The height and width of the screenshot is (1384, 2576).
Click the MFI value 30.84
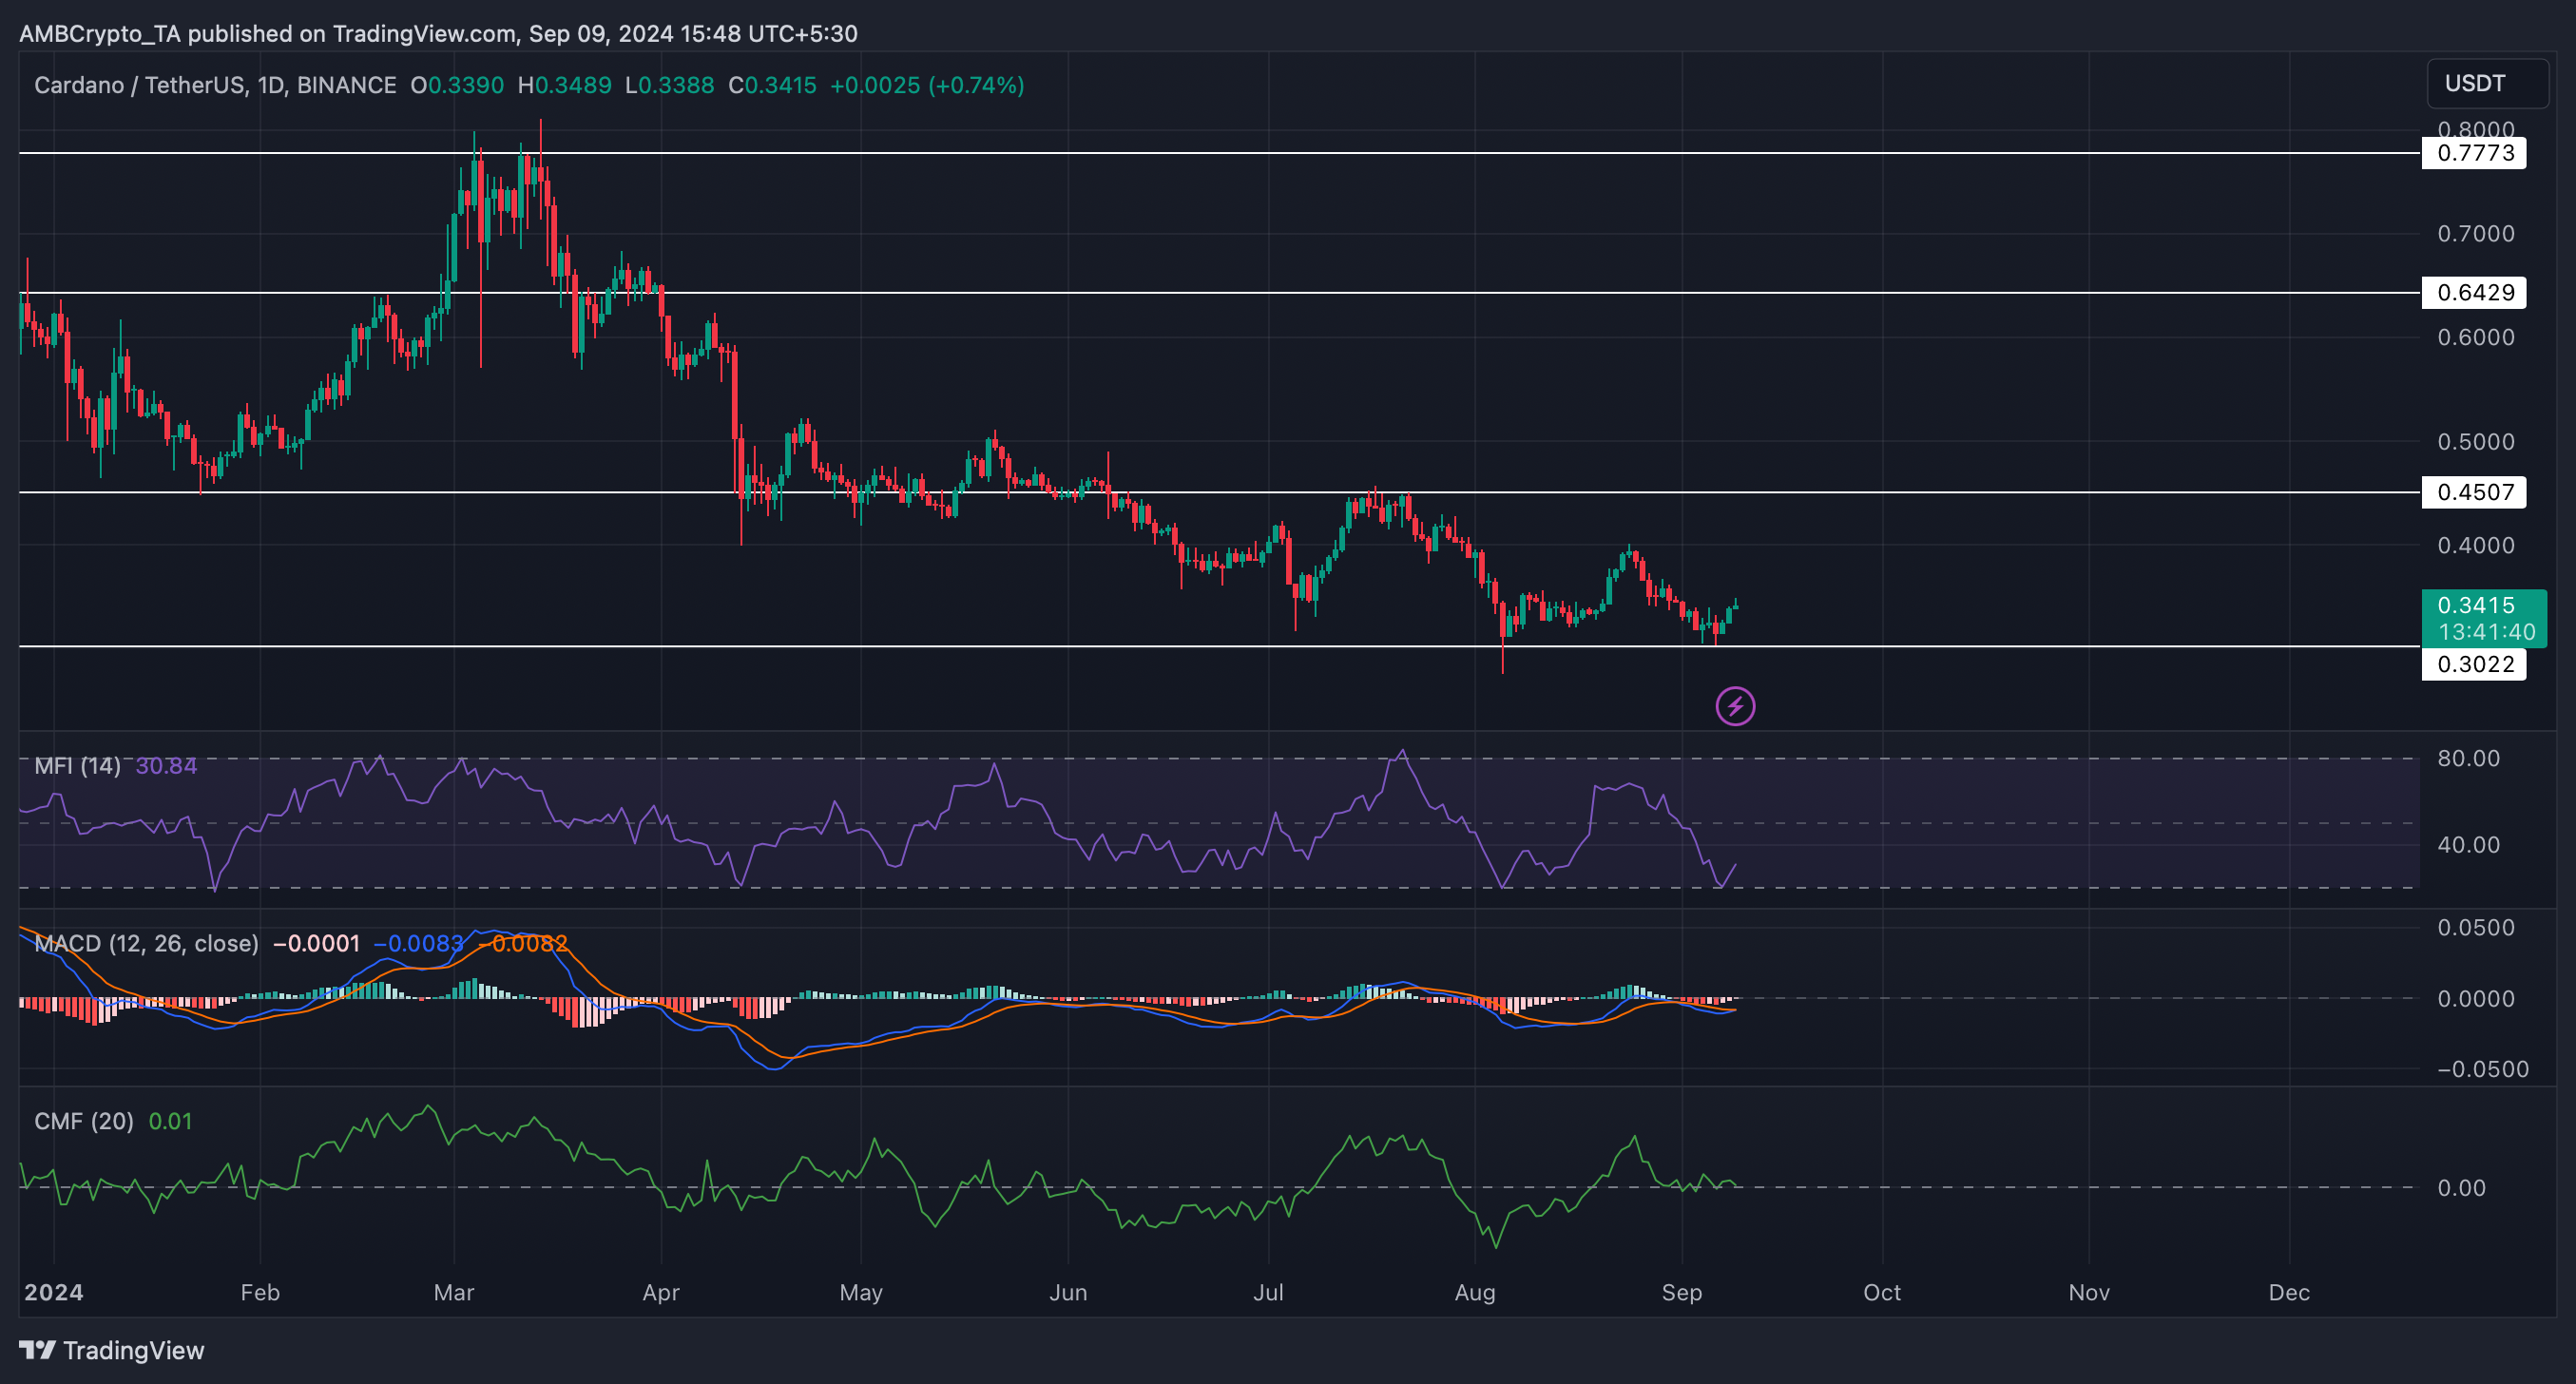[166, 766]
